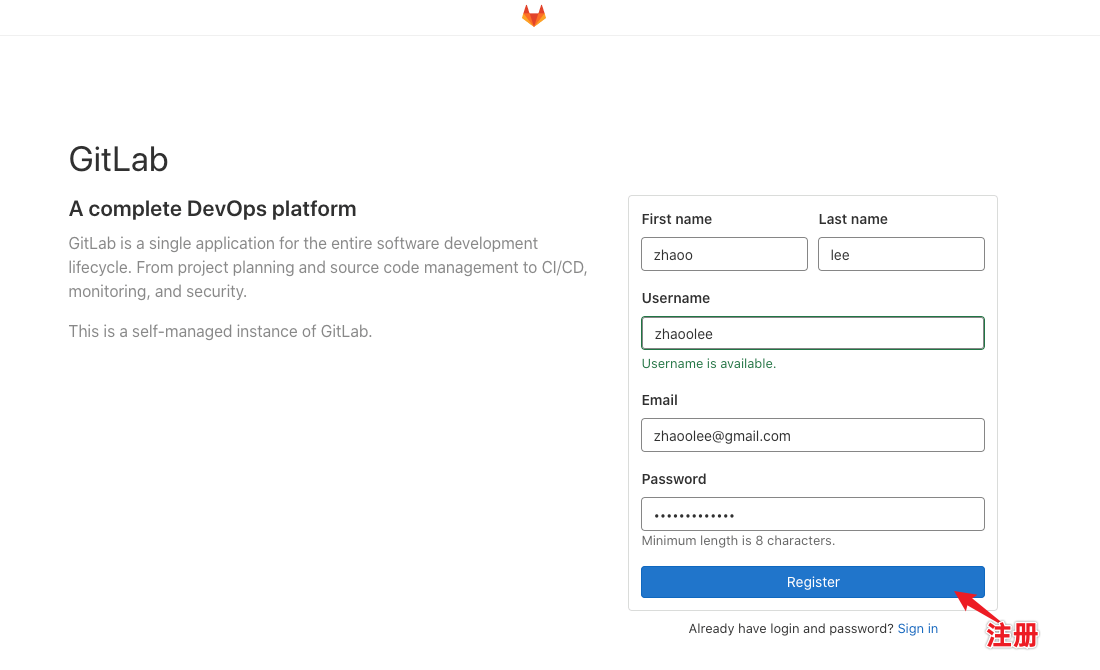Click the First name label
Image resolution: width=1100 pixels, height=670 pixels.
tap(676, 219)
